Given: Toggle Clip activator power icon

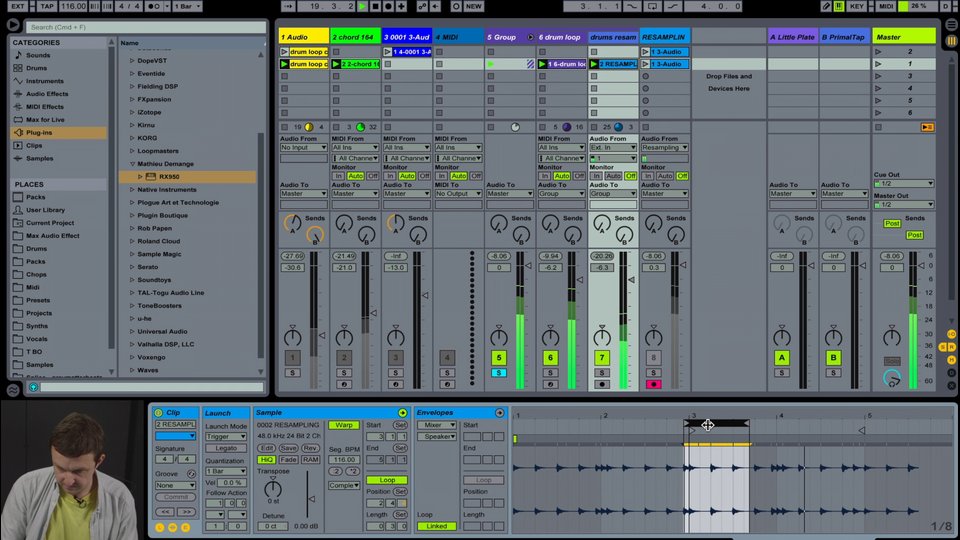Looking at the screenshot, I should click(x=159, y=413).
